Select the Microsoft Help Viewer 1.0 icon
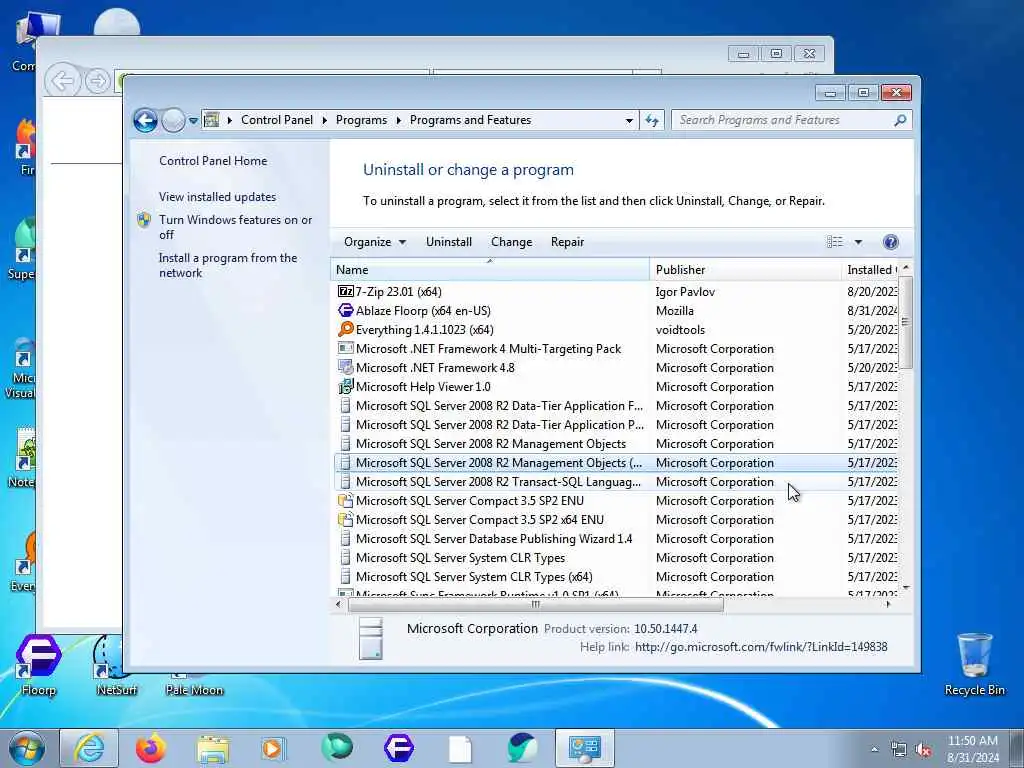 point(345,386)
